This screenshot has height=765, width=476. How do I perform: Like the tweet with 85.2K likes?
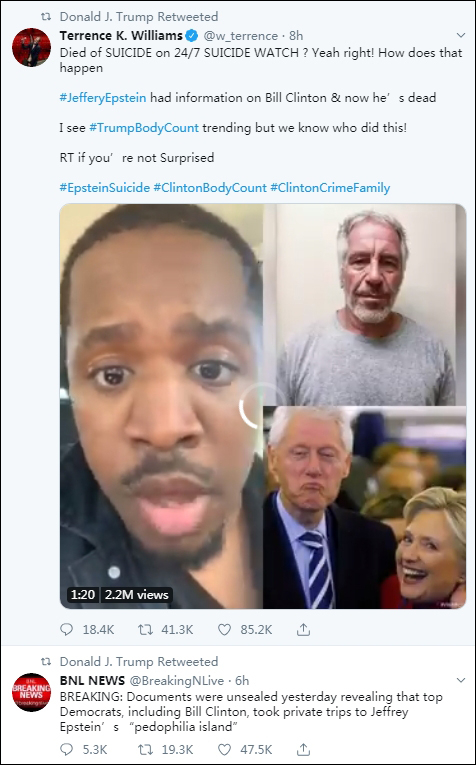[224, 630]
